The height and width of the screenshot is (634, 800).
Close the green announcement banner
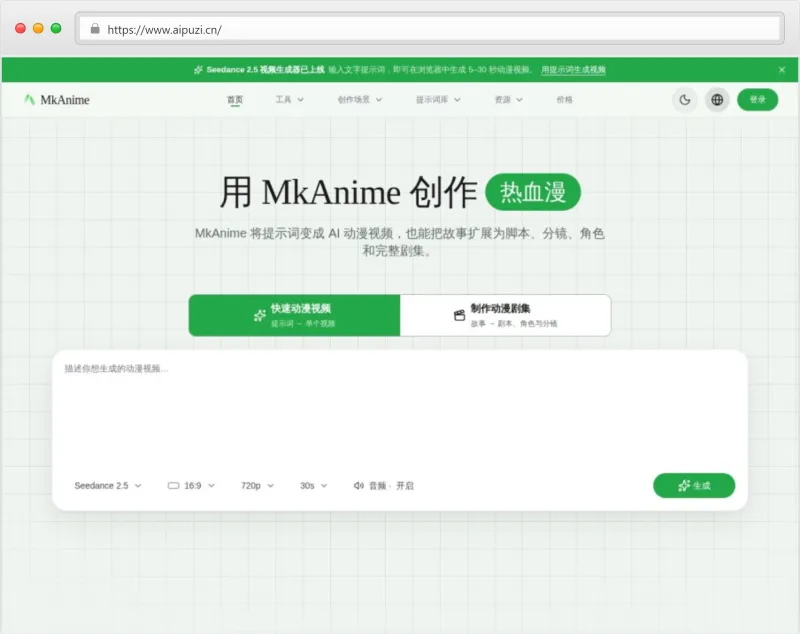point(782,70)
